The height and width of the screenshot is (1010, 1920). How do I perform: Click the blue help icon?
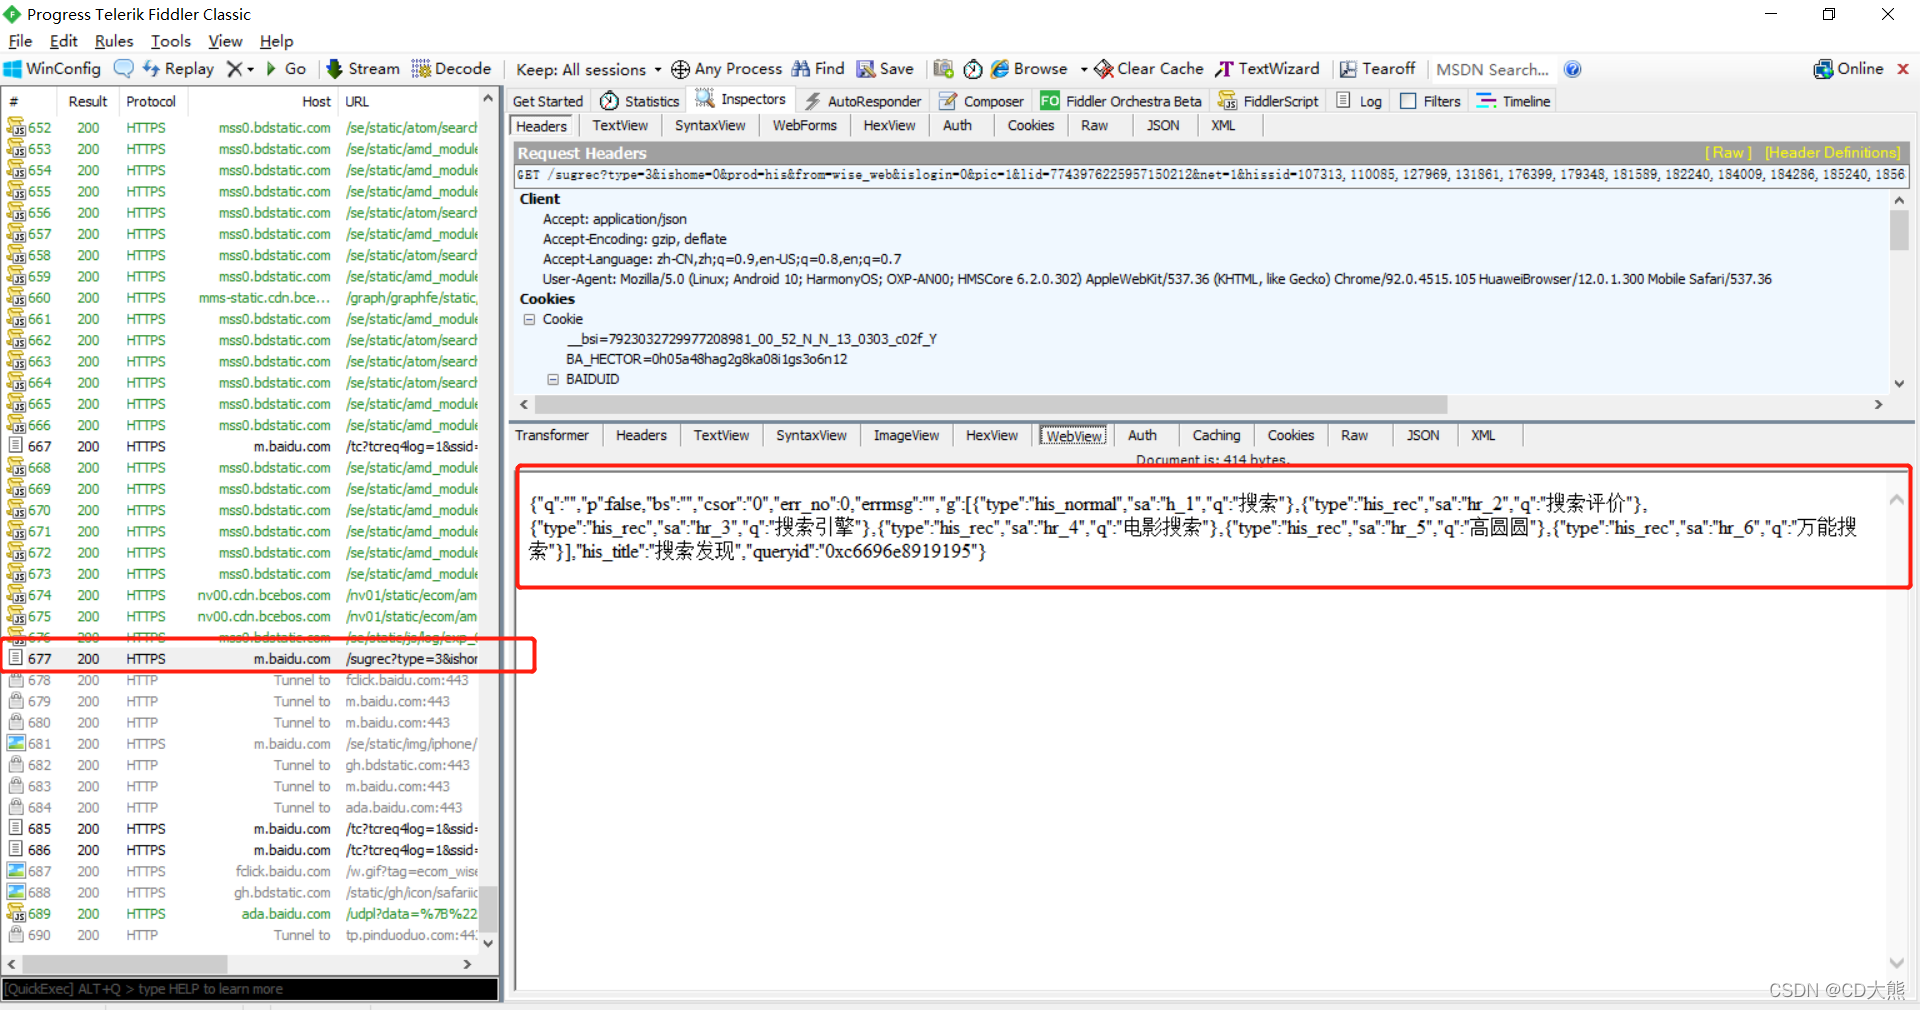[x=1572, y=69]
